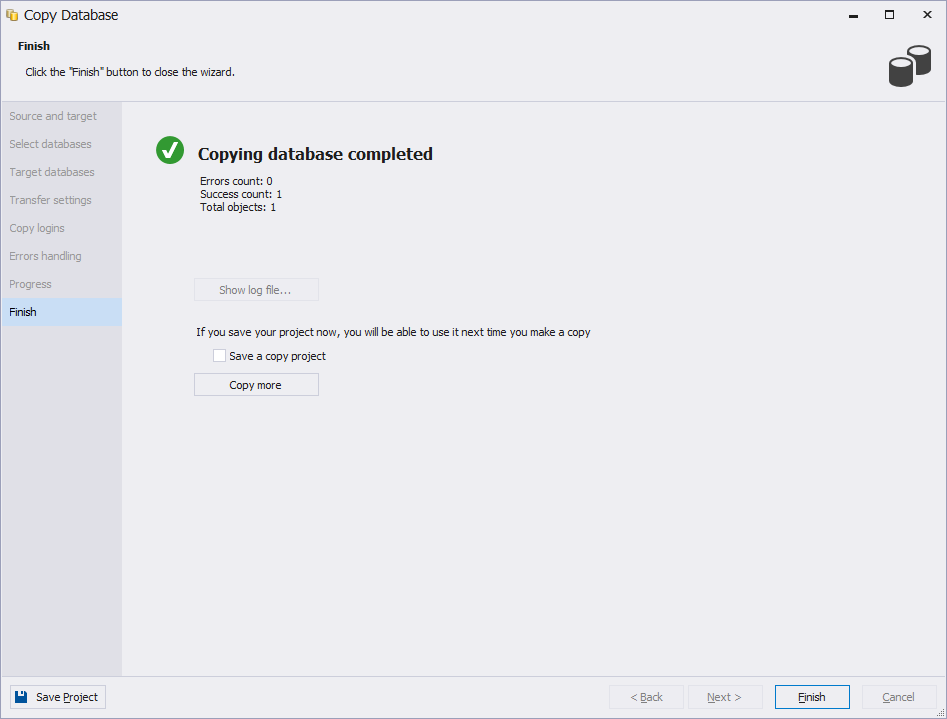
Task: Click the floppy disk Save Project icon
Action: tap(21, 697)
